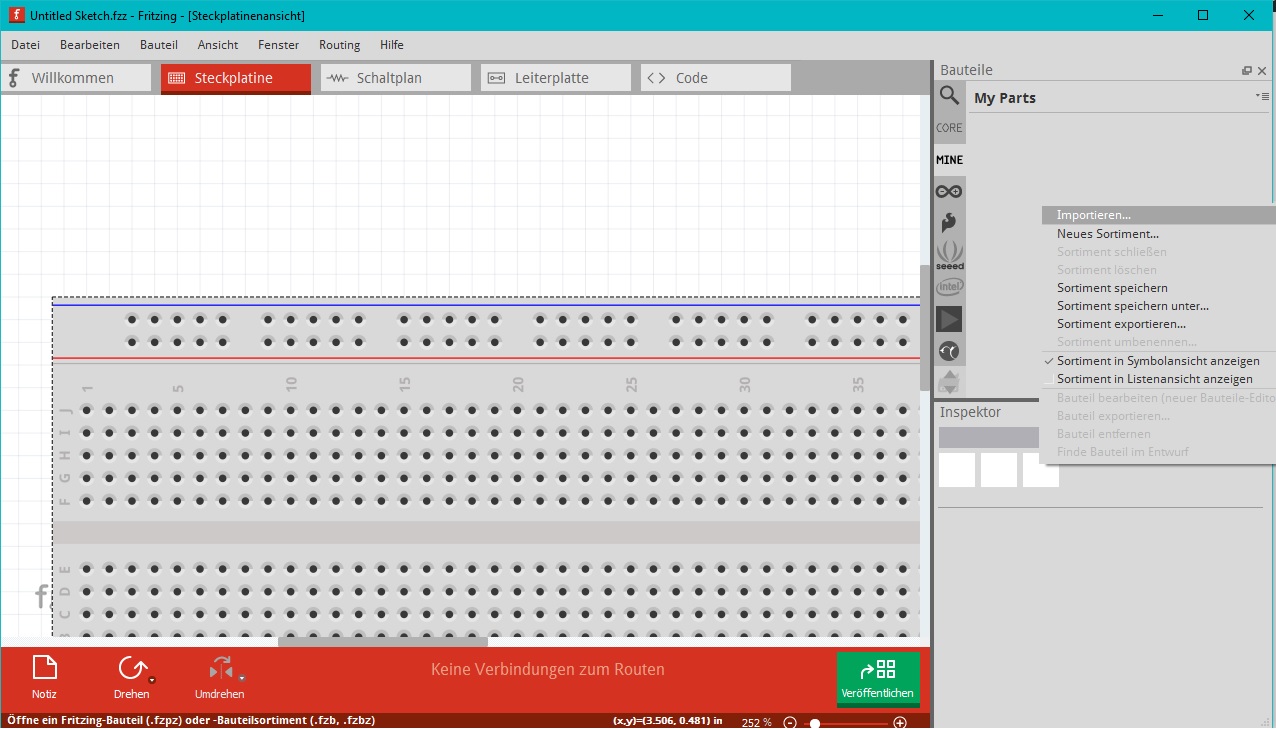Open the Bearbeiten menu
This screenshot has width=1276, height=729.
point(90,45)
